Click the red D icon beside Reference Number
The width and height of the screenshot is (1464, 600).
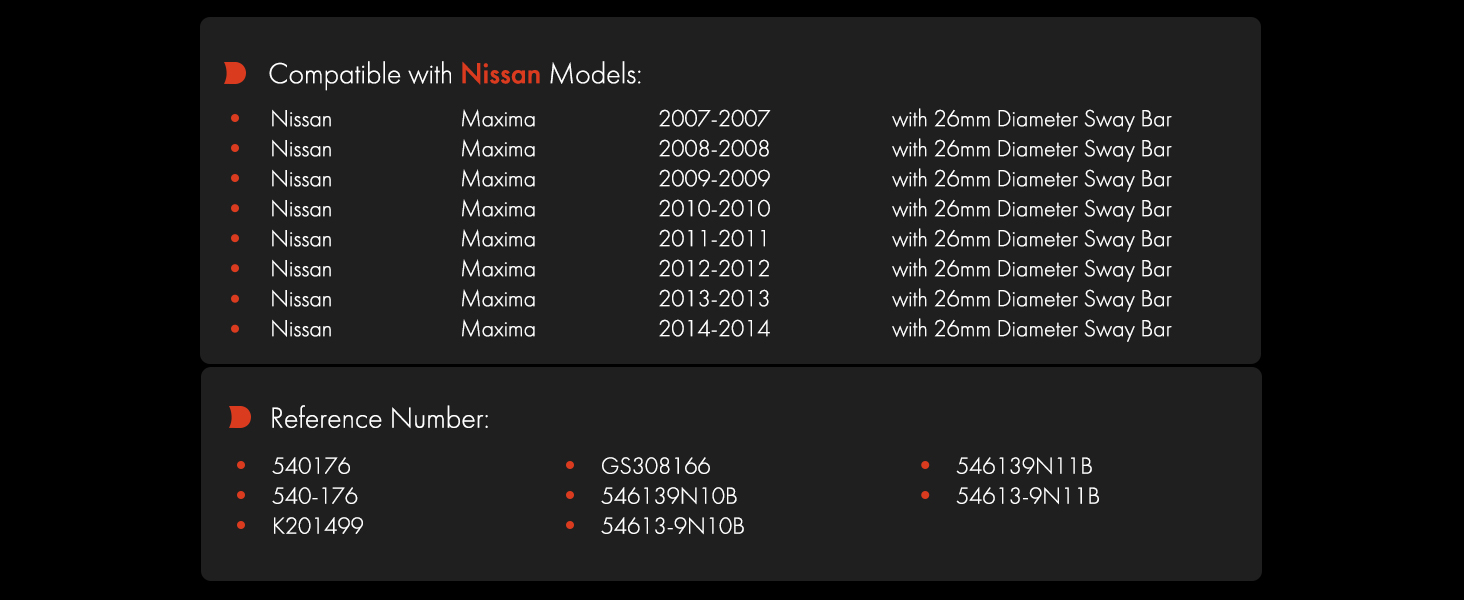point(239,417)
